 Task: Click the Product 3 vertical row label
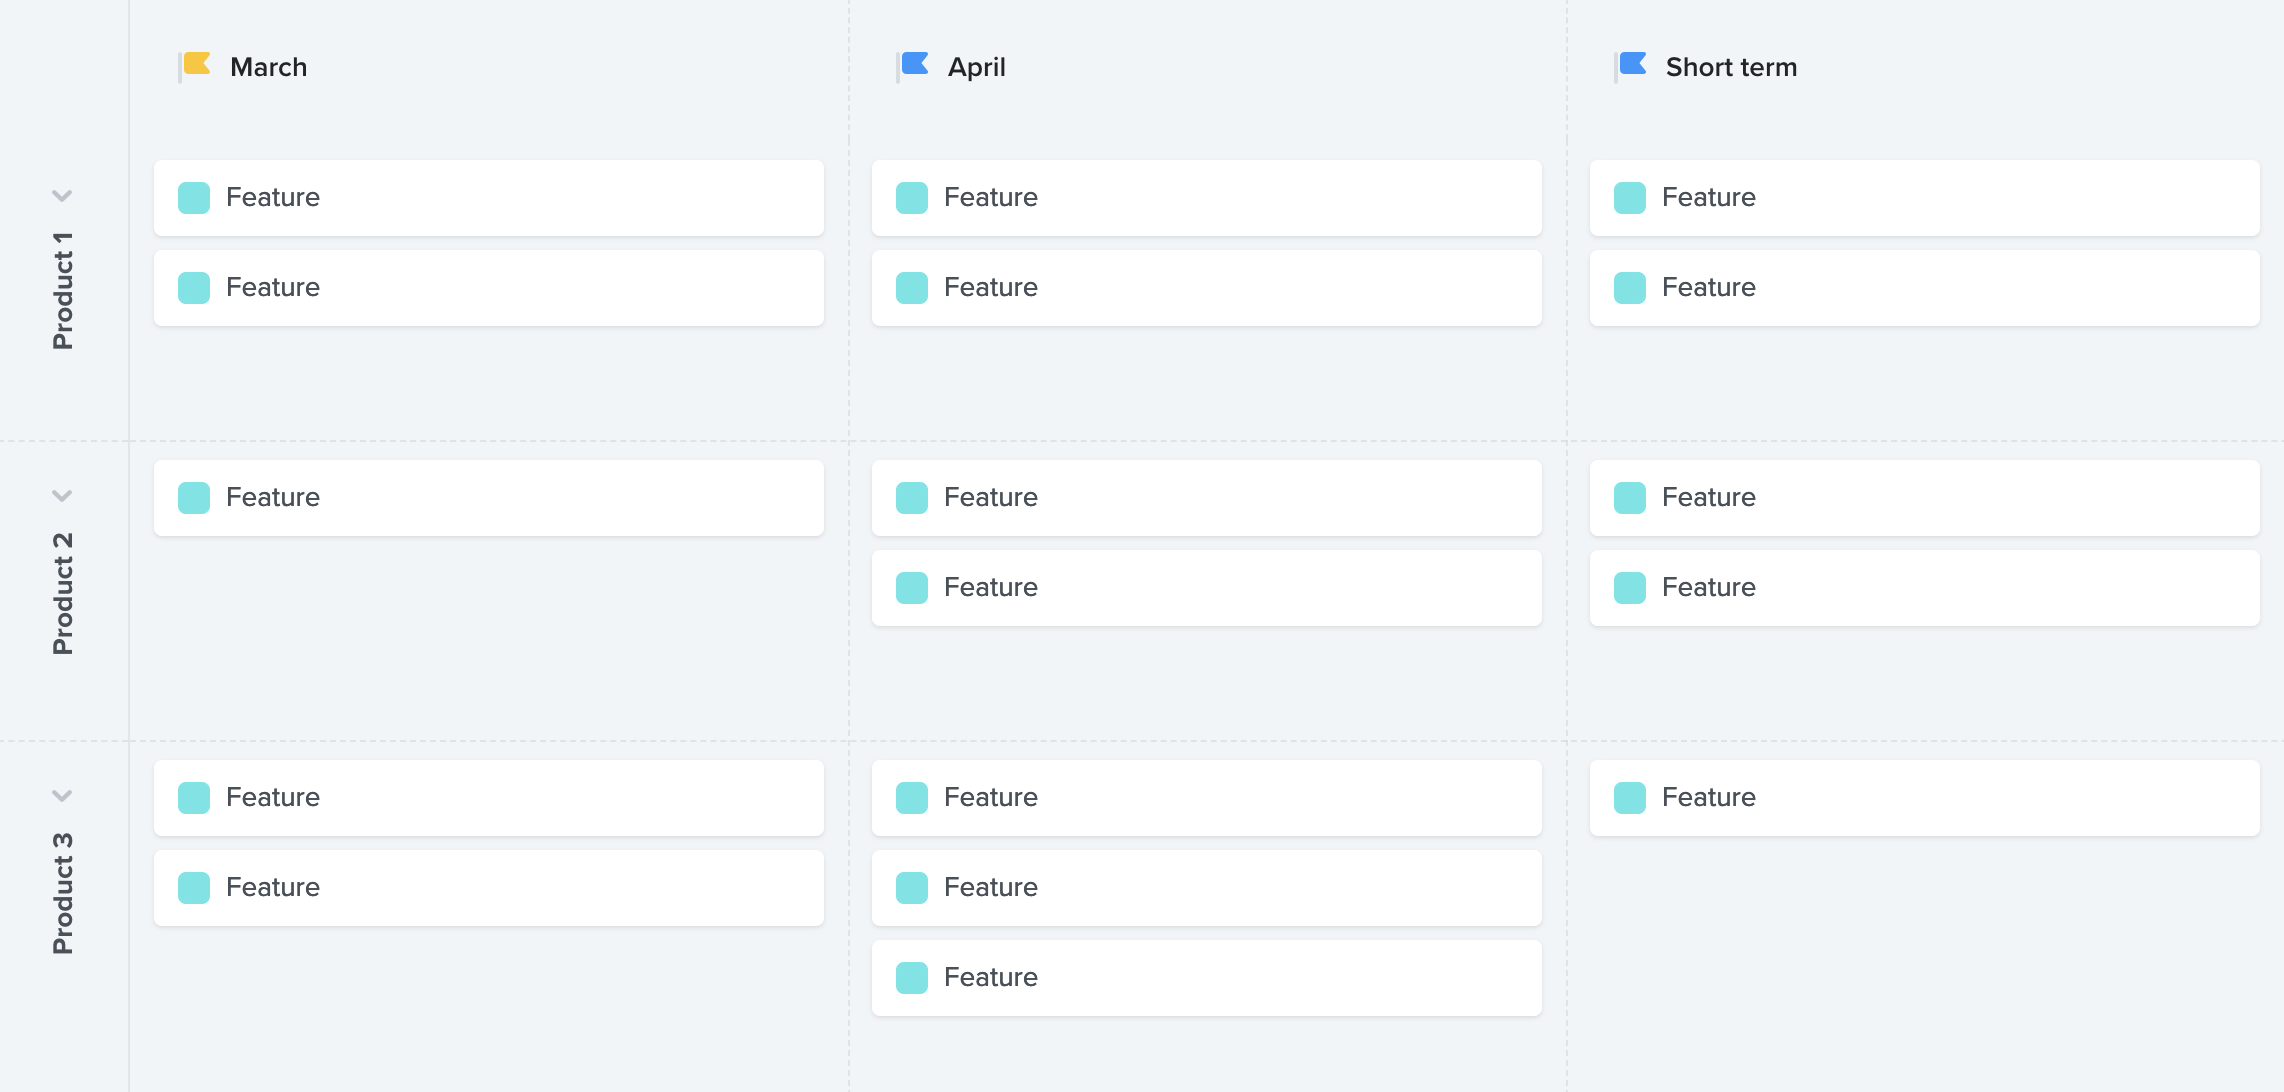pyautogui.click(x=62, y=893)
